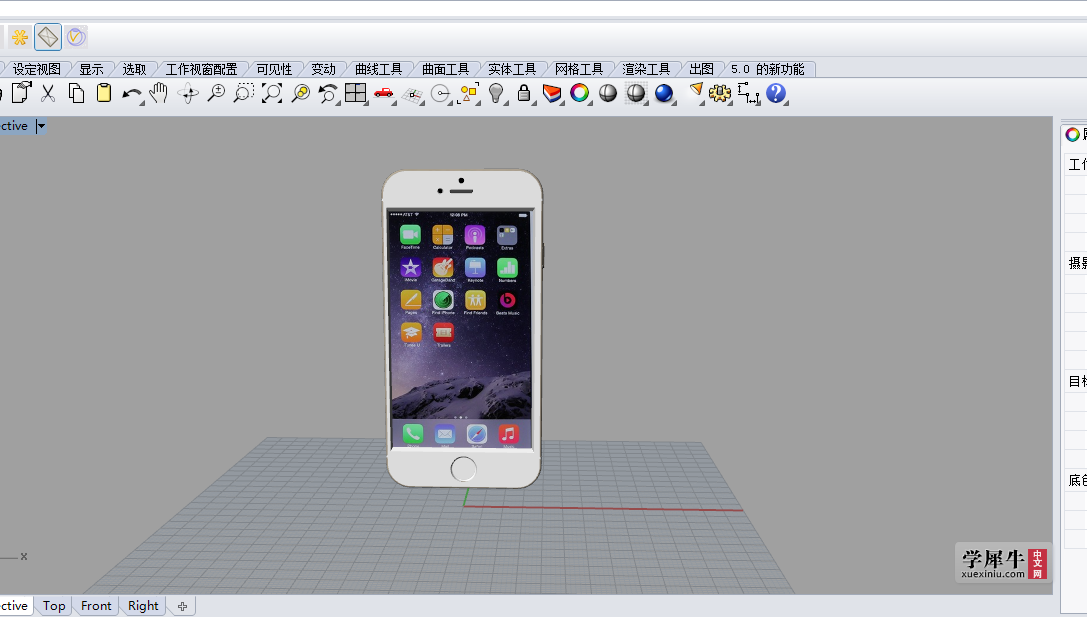Viewport: 1087px width, 617px height.
Task: Open the 曲面工具 toolbar tab
Action: pos(446,69)
